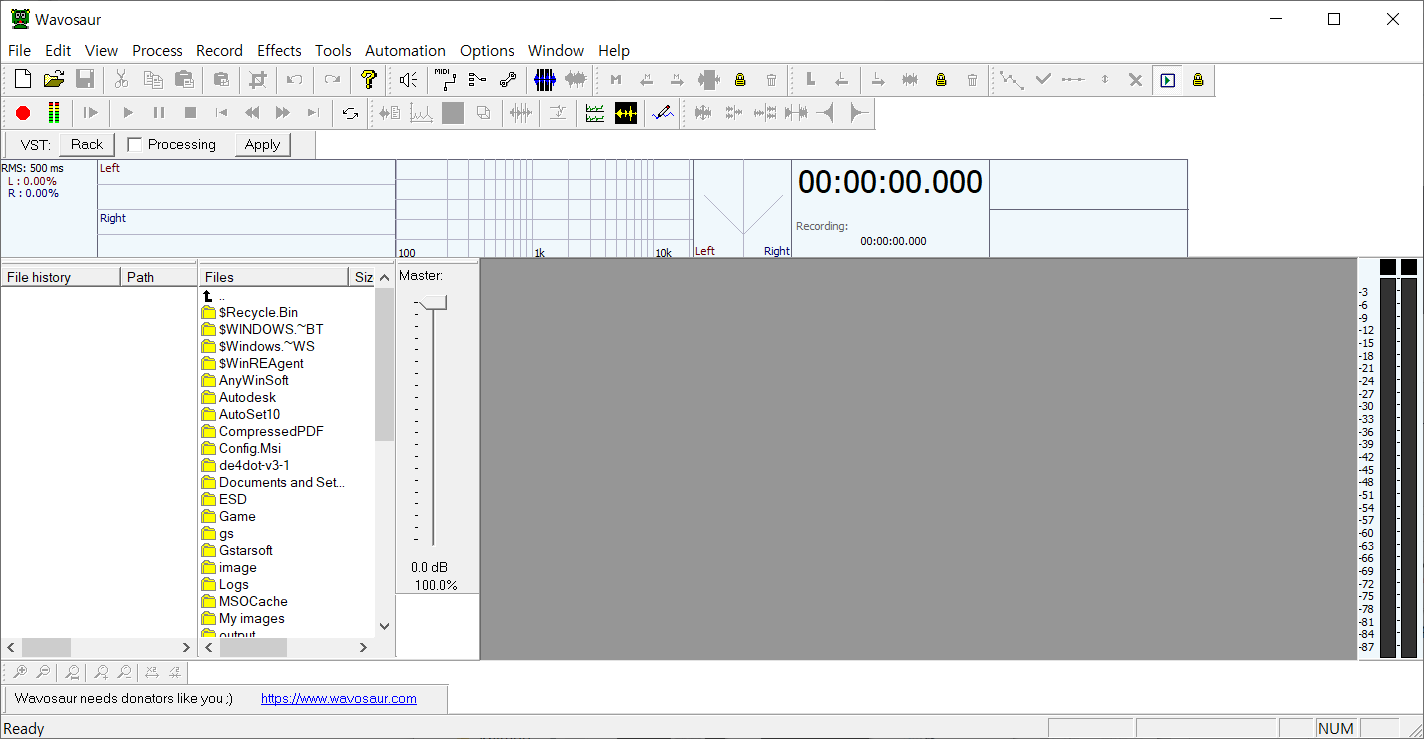The height and width of the screenshot is (739, 1424).
Task: Click the green multi-graph display icon
Action: 595,113
